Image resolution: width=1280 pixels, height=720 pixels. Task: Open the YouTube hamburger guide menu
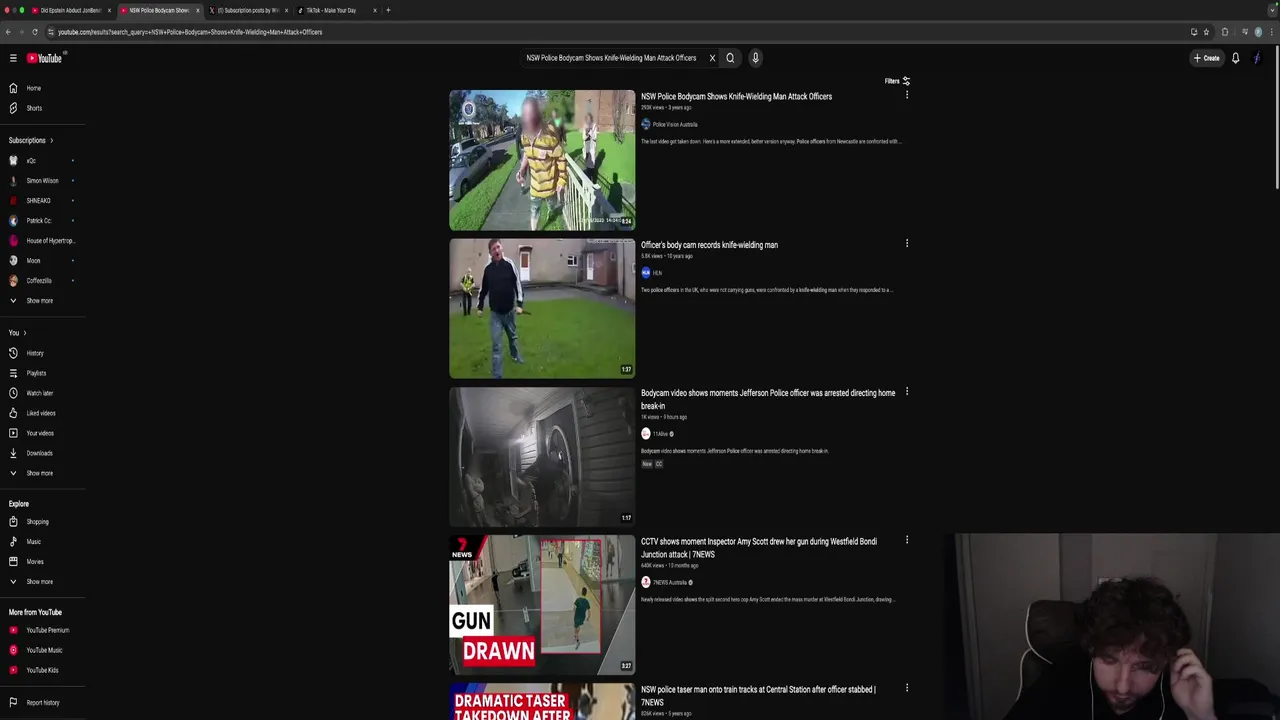pyautogui.click(x=13, y=58)
